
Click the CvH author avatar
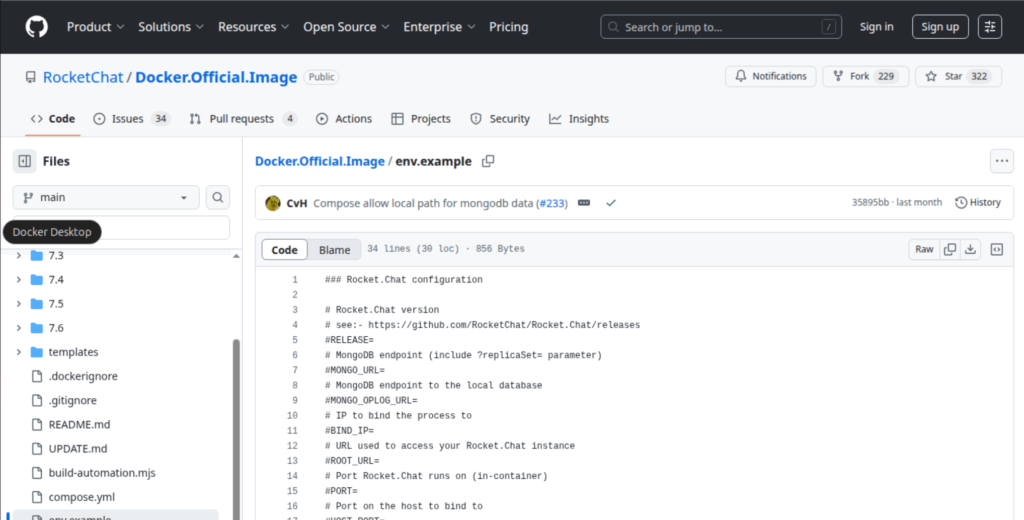pyautogui.click(x=273, y=203)
